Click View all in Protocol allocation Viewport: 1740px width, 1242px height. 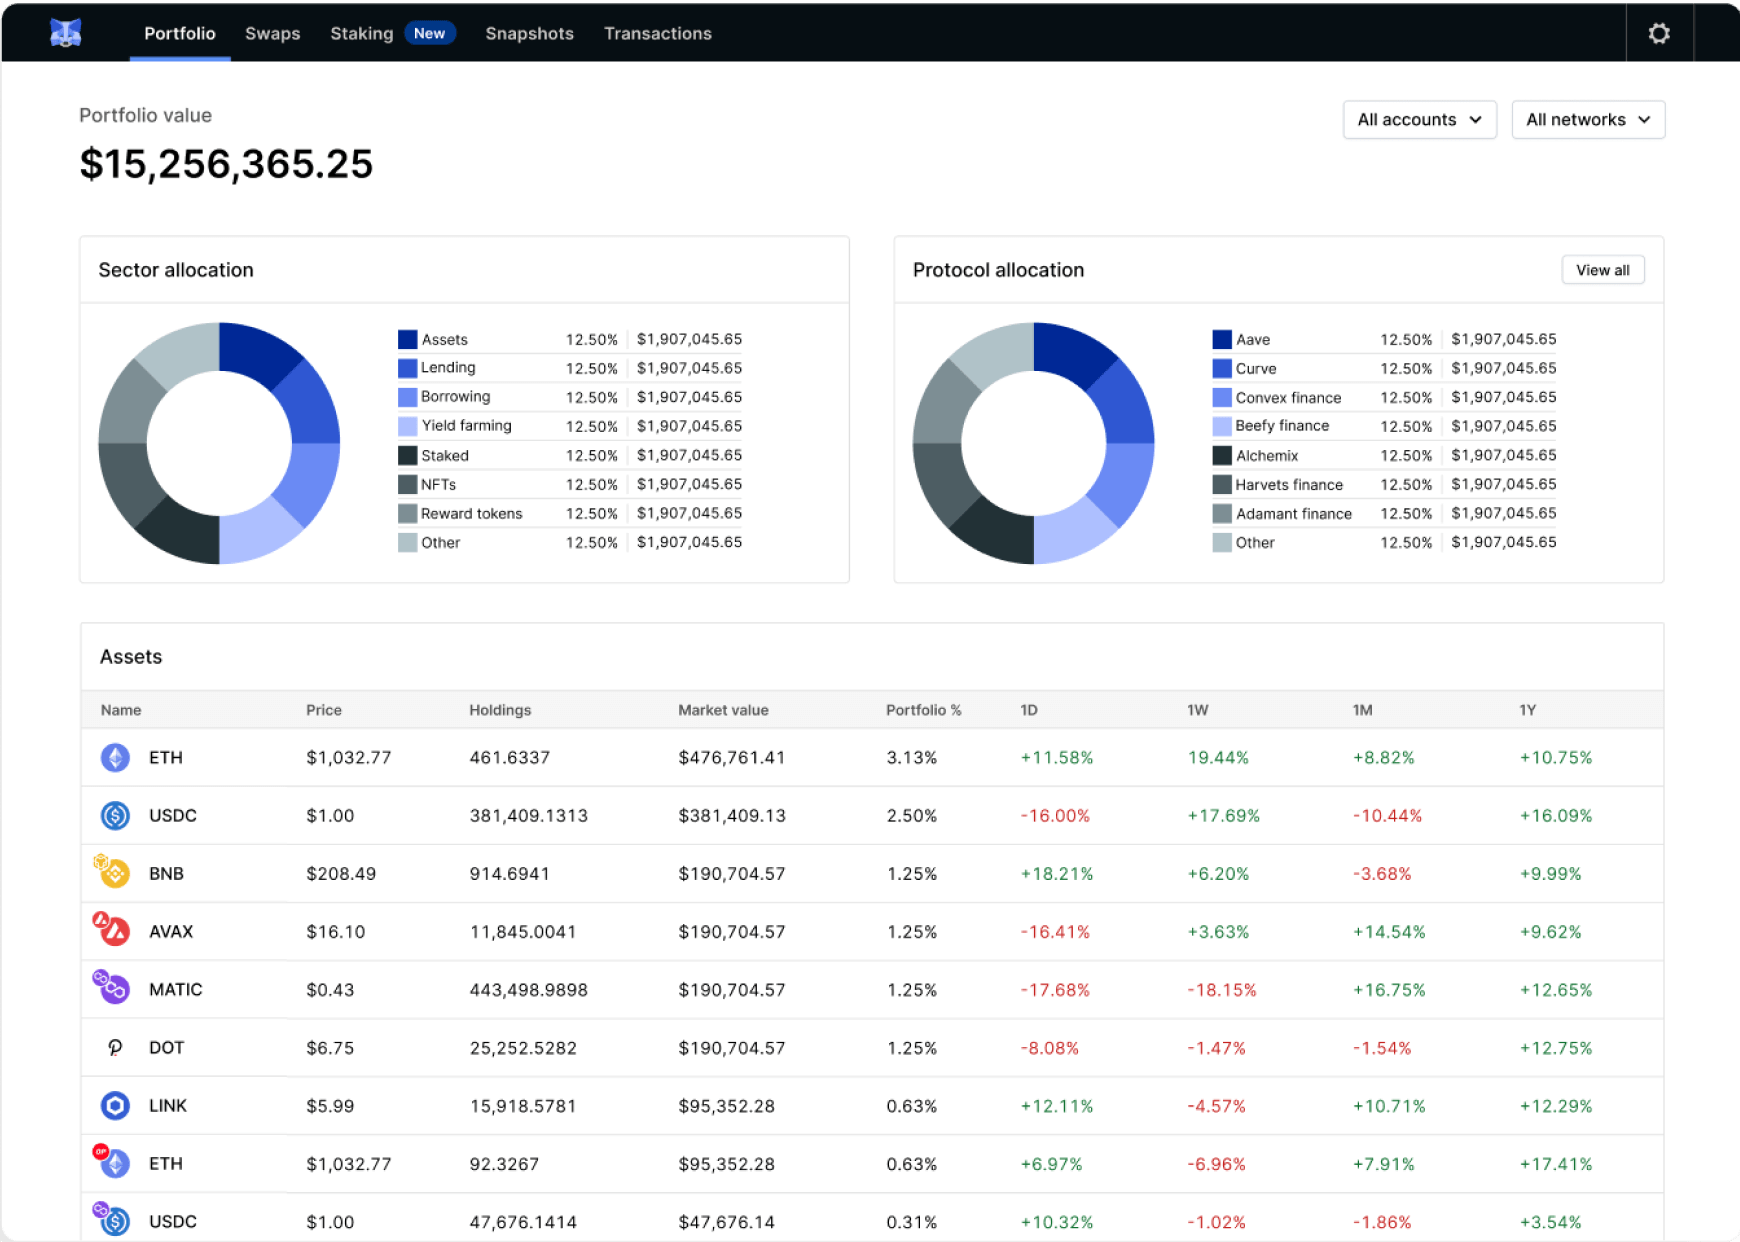1603,270
